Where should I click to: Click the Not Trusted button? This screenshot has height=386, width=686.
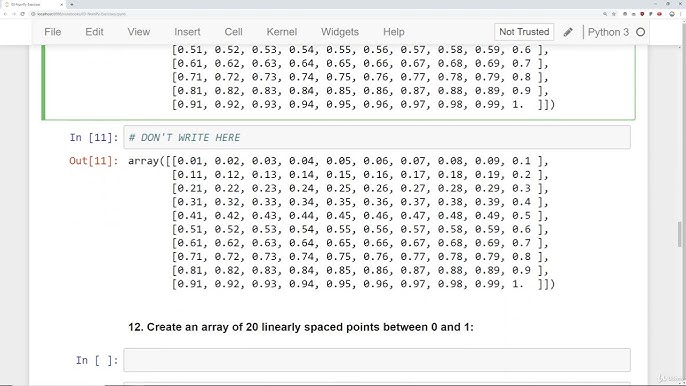524,32
